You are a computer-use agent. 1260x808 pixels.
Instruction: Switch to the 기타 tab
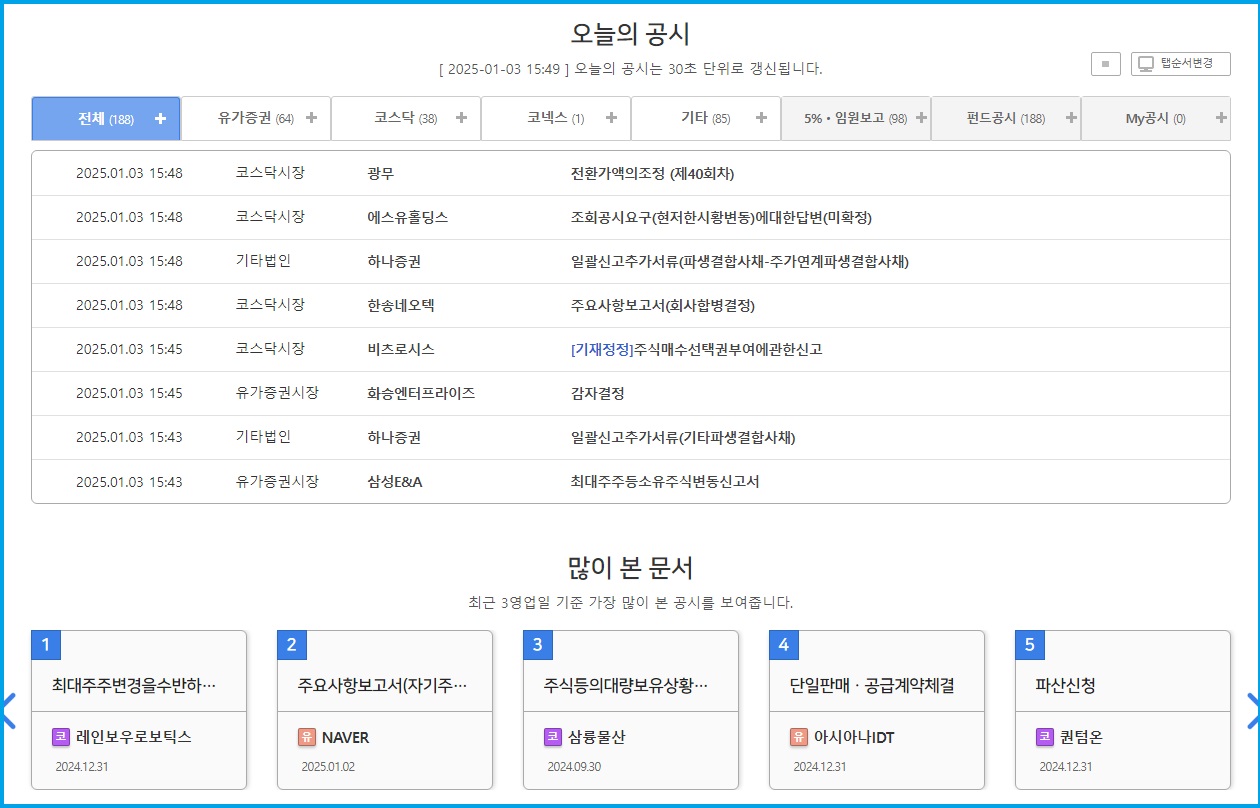point(705,117)
